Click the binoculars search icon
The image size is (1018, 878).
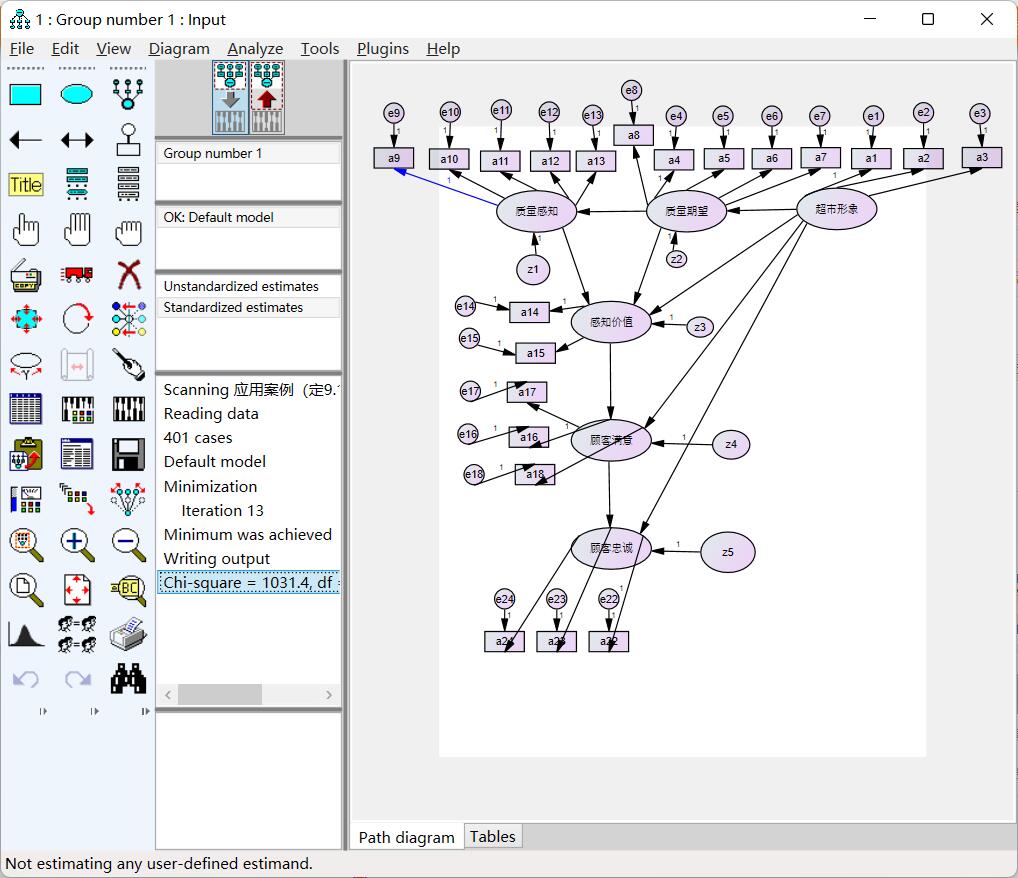128,679
